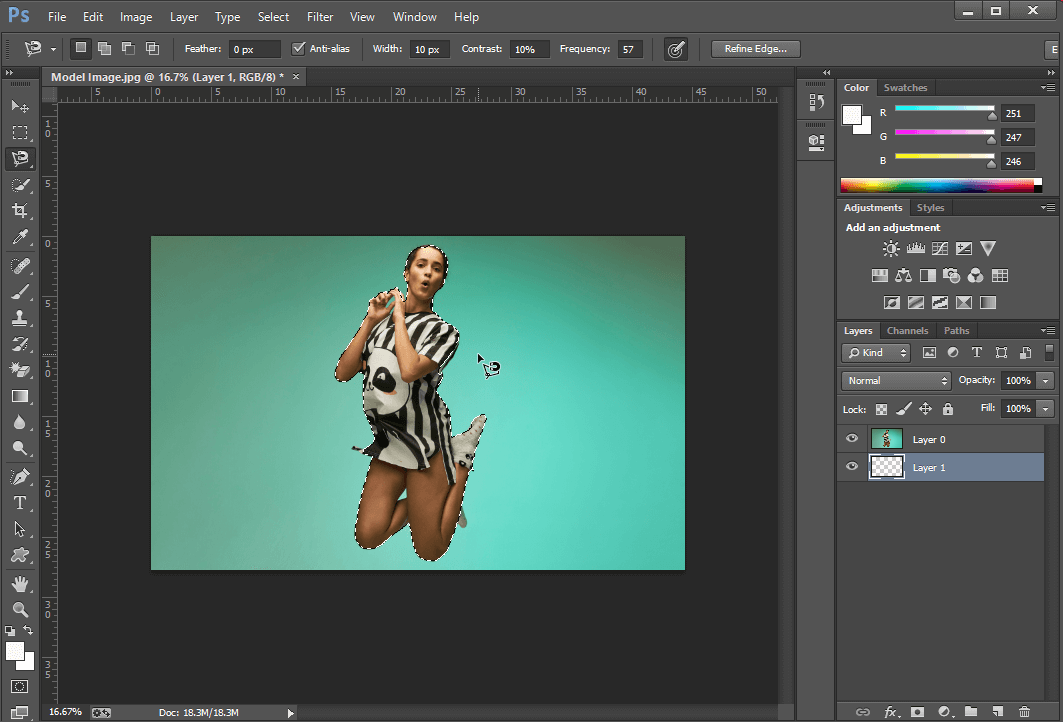Select the Move tool
The width and height of the screenshot is (1063, 722).
coord(19,106)
